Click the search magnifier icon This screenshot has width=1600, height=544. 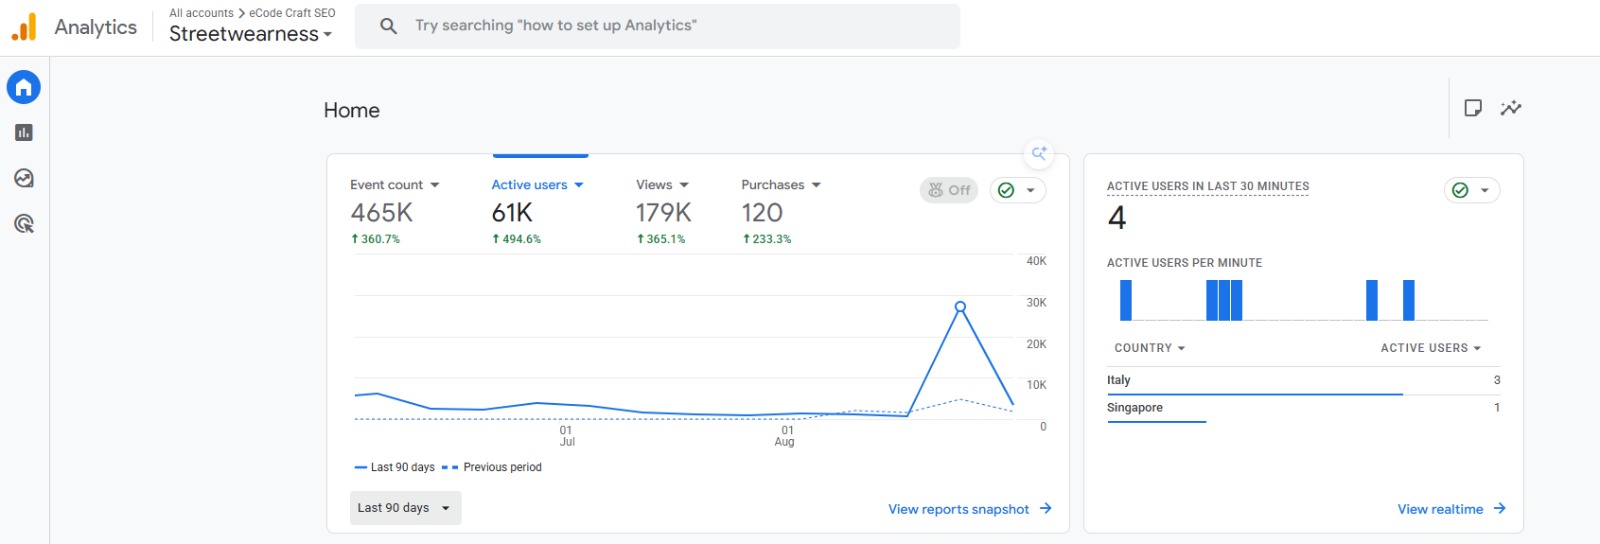[389, 26]
